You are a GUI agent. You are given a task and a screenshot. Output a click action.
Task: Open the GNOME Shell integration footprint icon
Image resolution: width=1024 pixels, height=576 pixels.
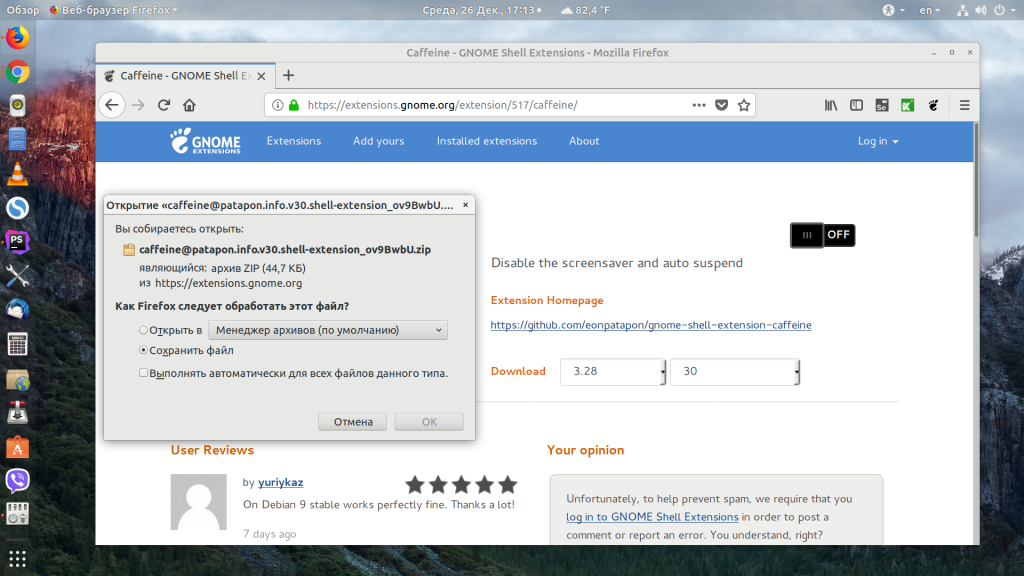point(933,105)
